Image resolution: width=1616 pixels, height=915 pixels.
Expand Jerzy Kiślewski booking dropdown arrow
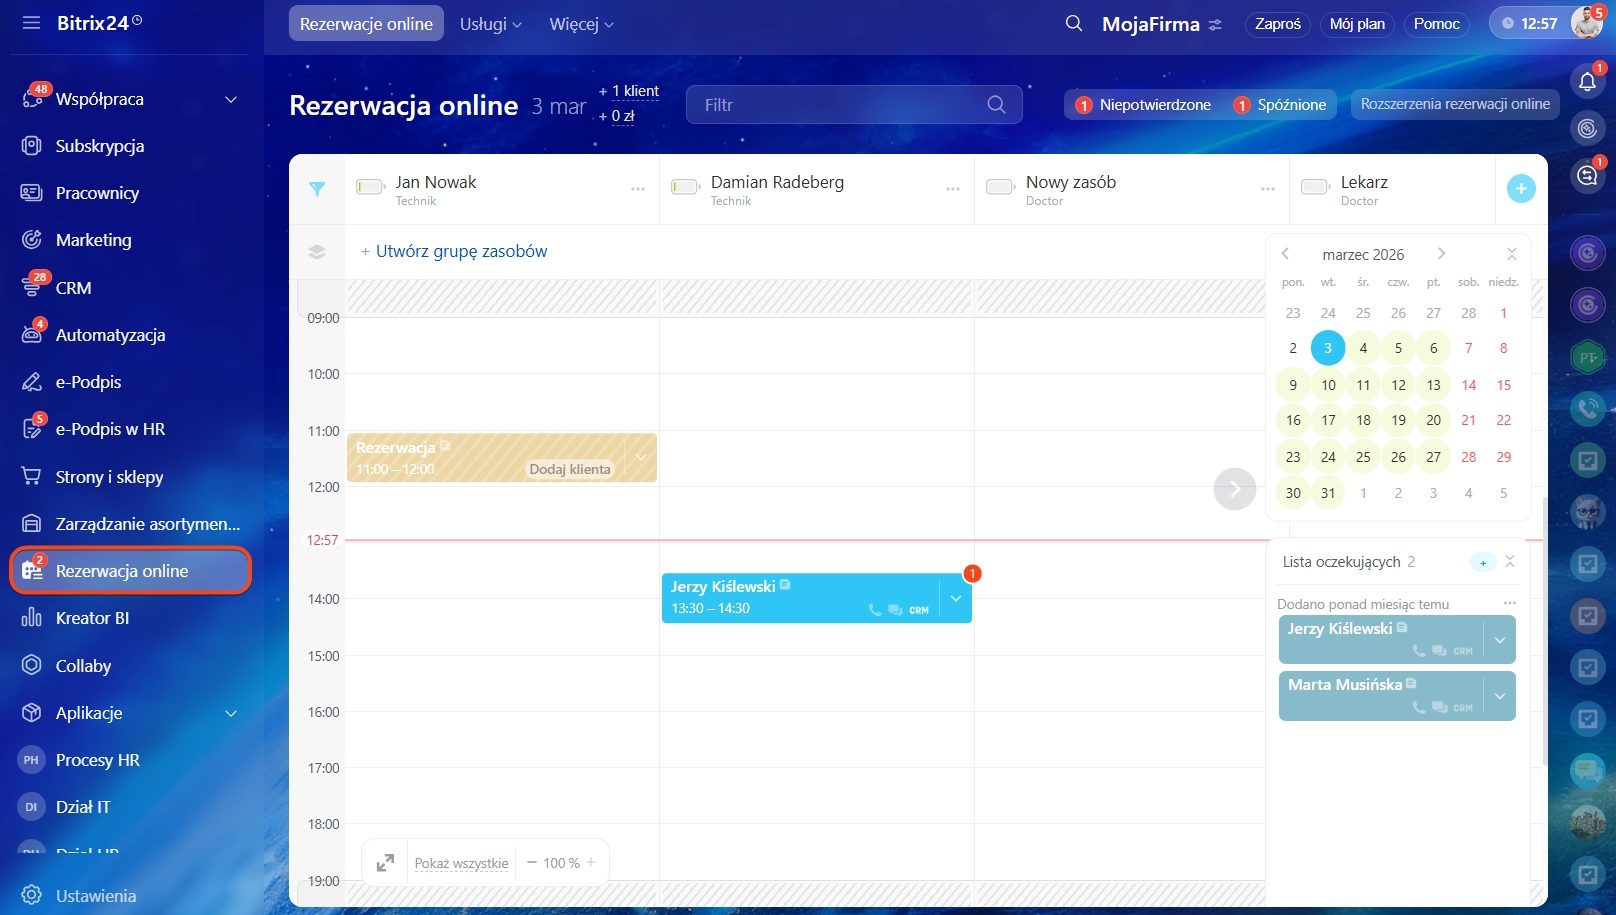(955, 598)
